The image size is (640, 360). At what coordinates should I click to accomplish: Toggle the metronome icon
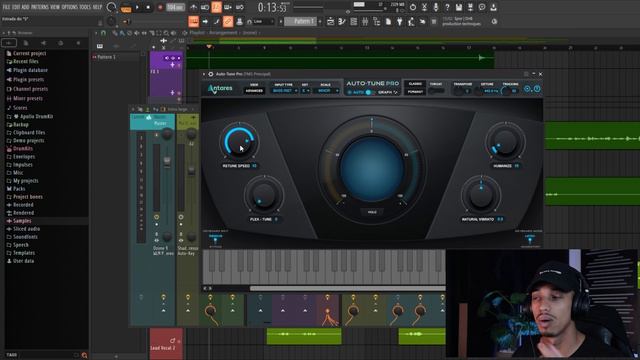tap(193, 7)
